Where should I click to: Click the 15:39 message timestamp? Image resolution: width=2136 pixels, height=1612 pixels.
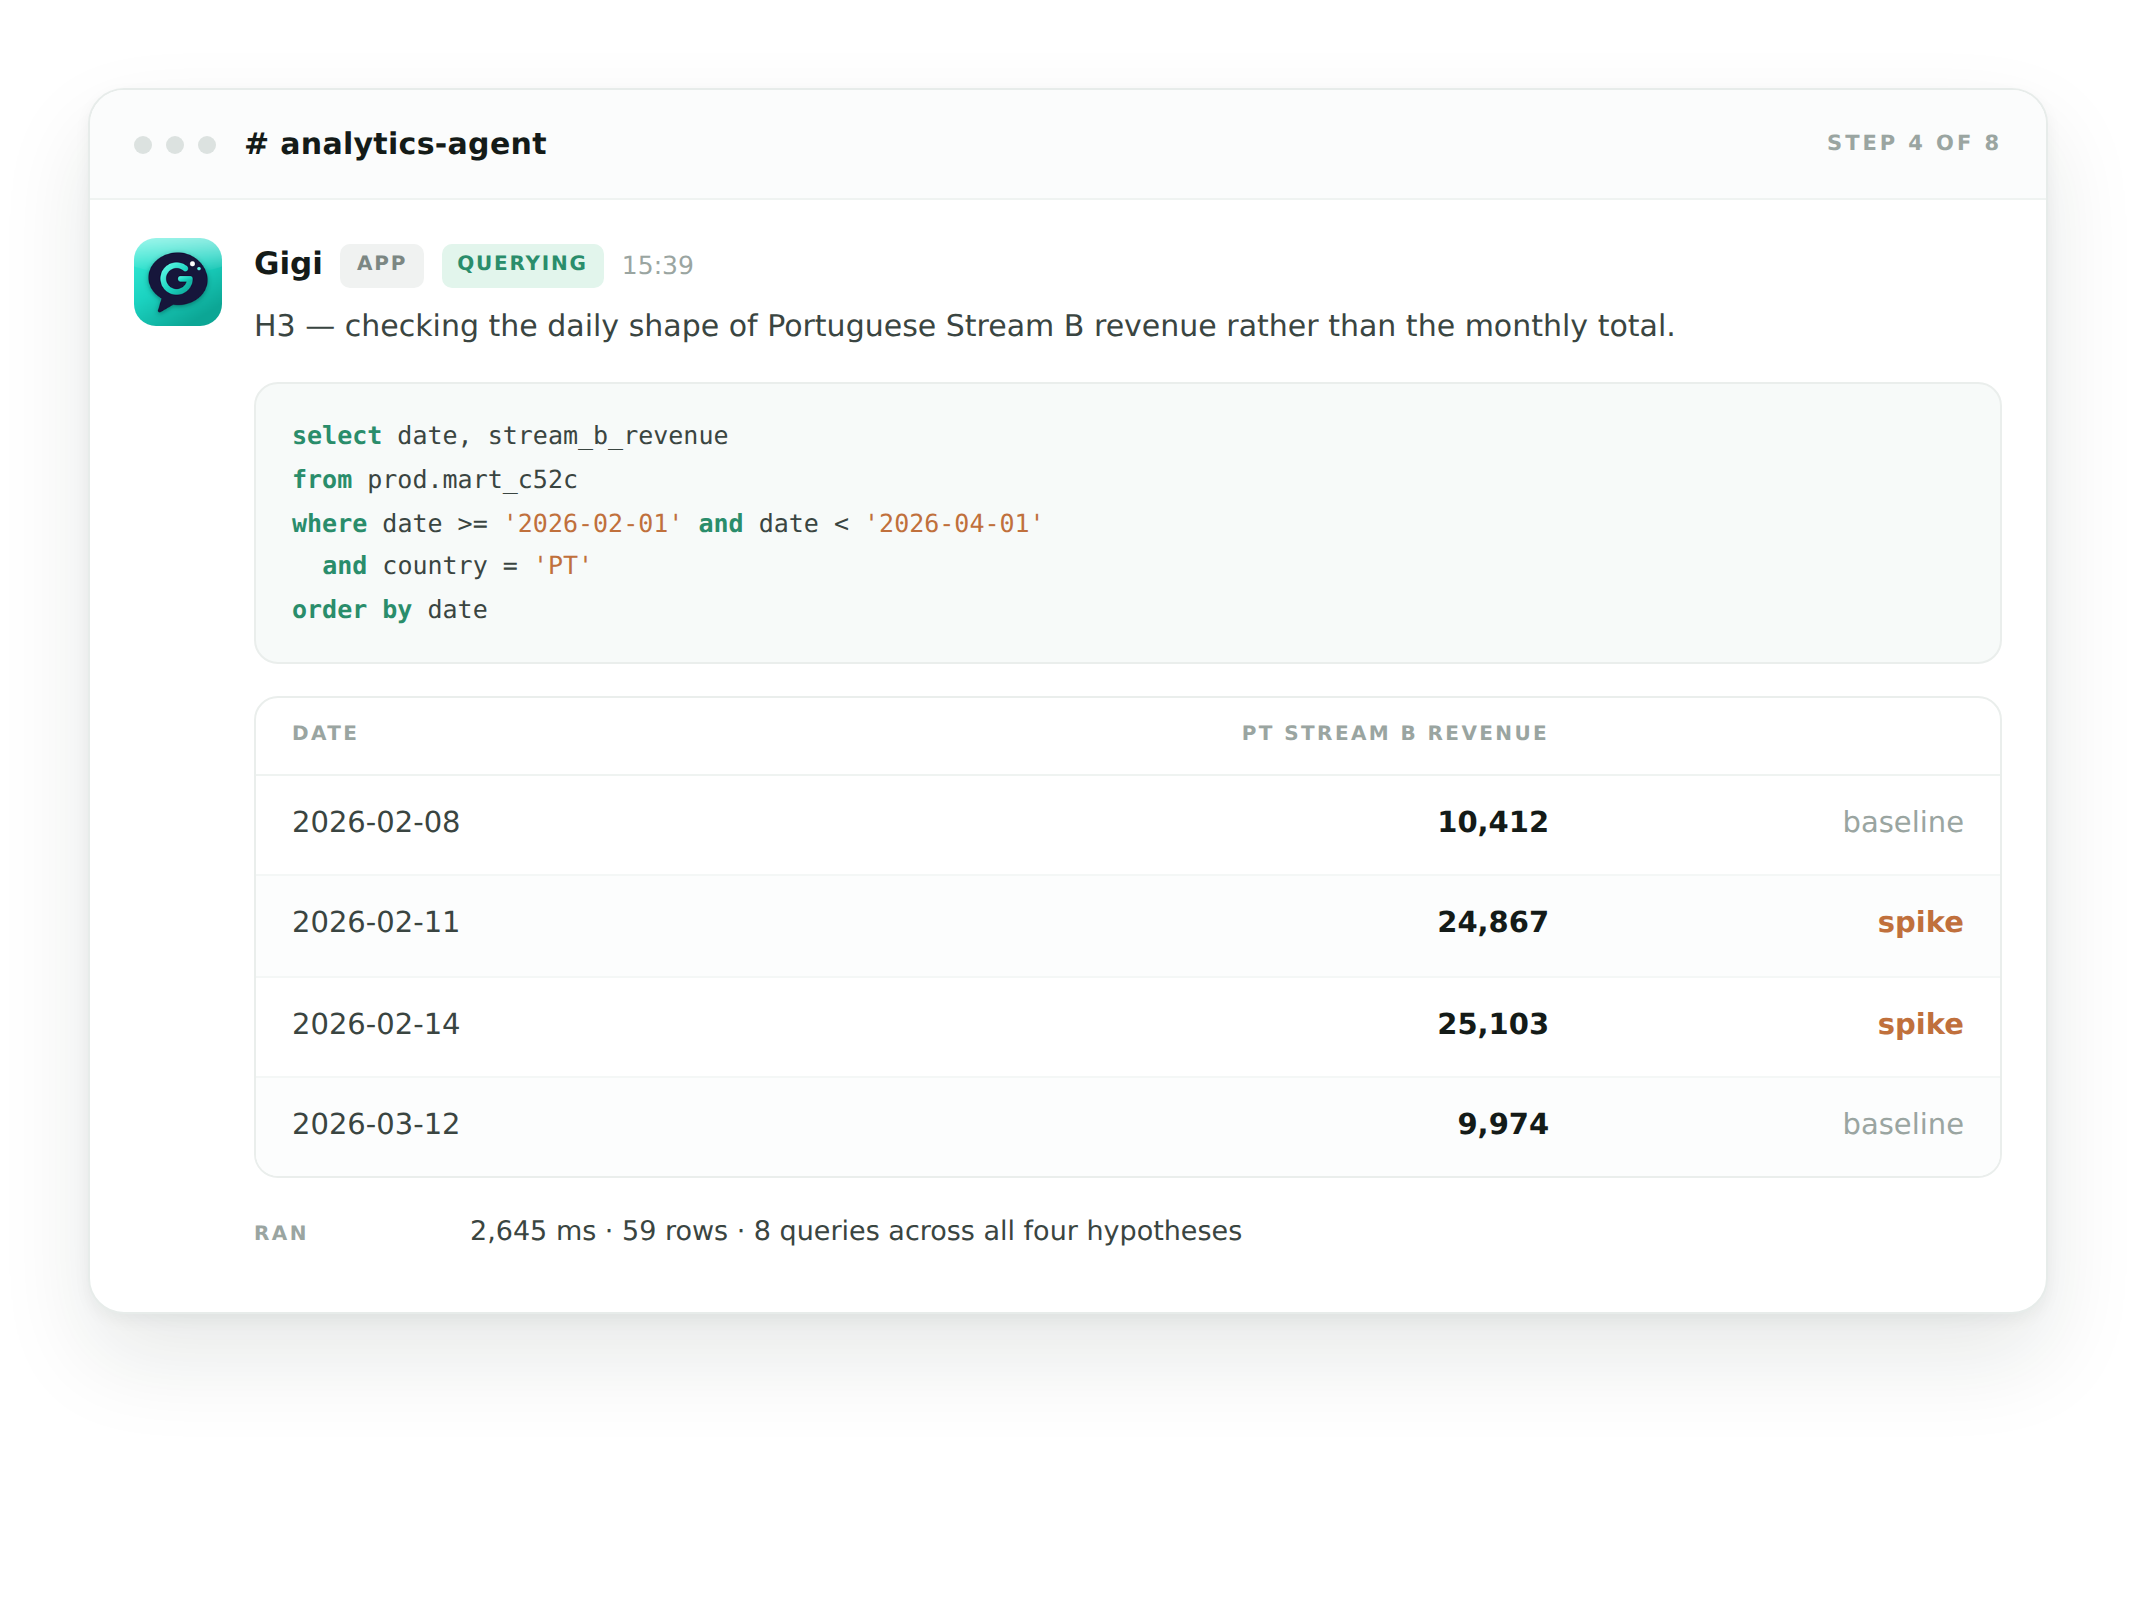pyautogui.click(x=658, y=265)
